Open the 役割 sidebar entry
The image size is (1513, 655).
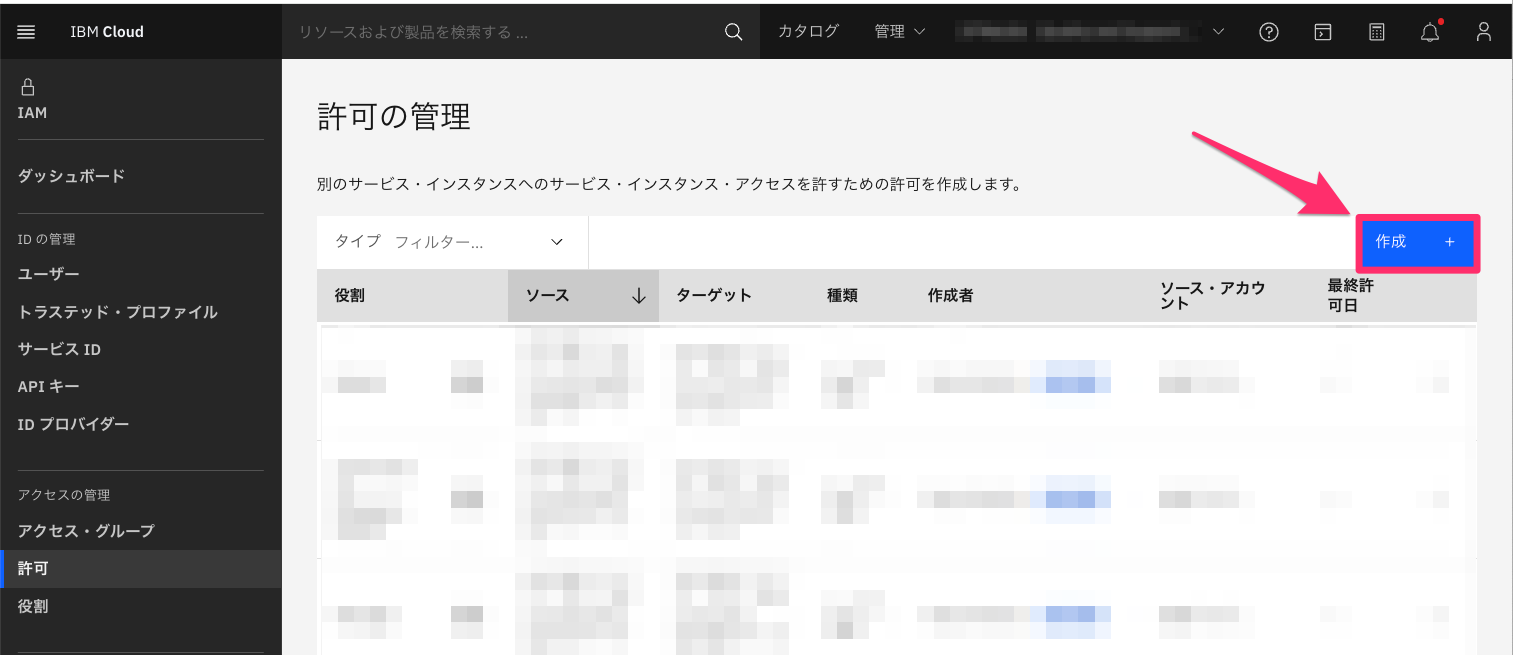(31, 606)
